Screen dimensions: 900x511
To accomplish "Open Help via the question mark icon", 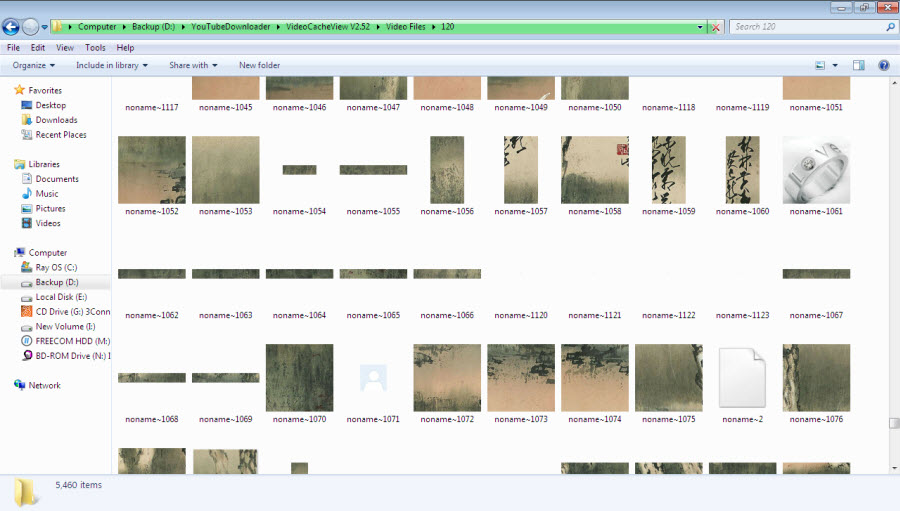I will tap(884, 65).
